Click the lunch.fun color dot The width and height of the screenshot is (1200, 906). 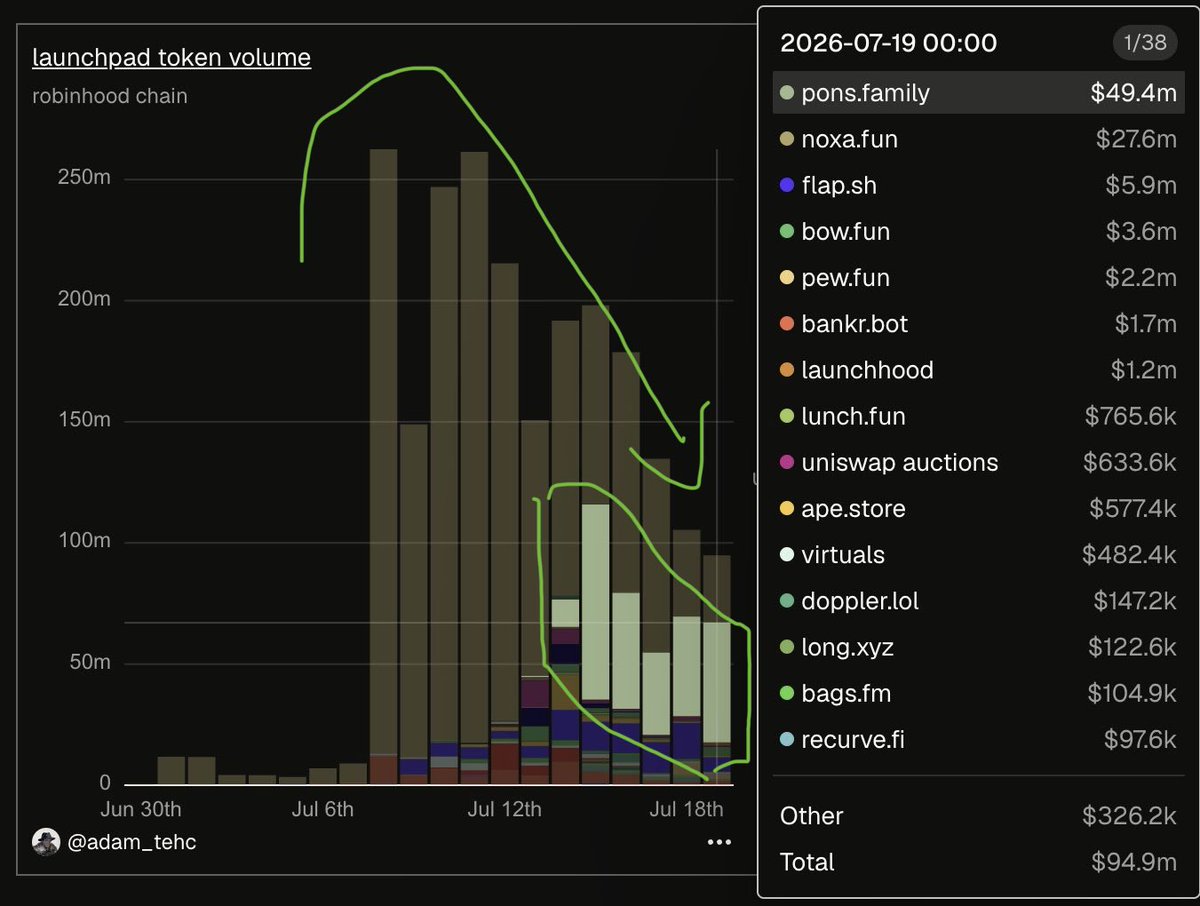pyautogui.click(x=787, y=416)
